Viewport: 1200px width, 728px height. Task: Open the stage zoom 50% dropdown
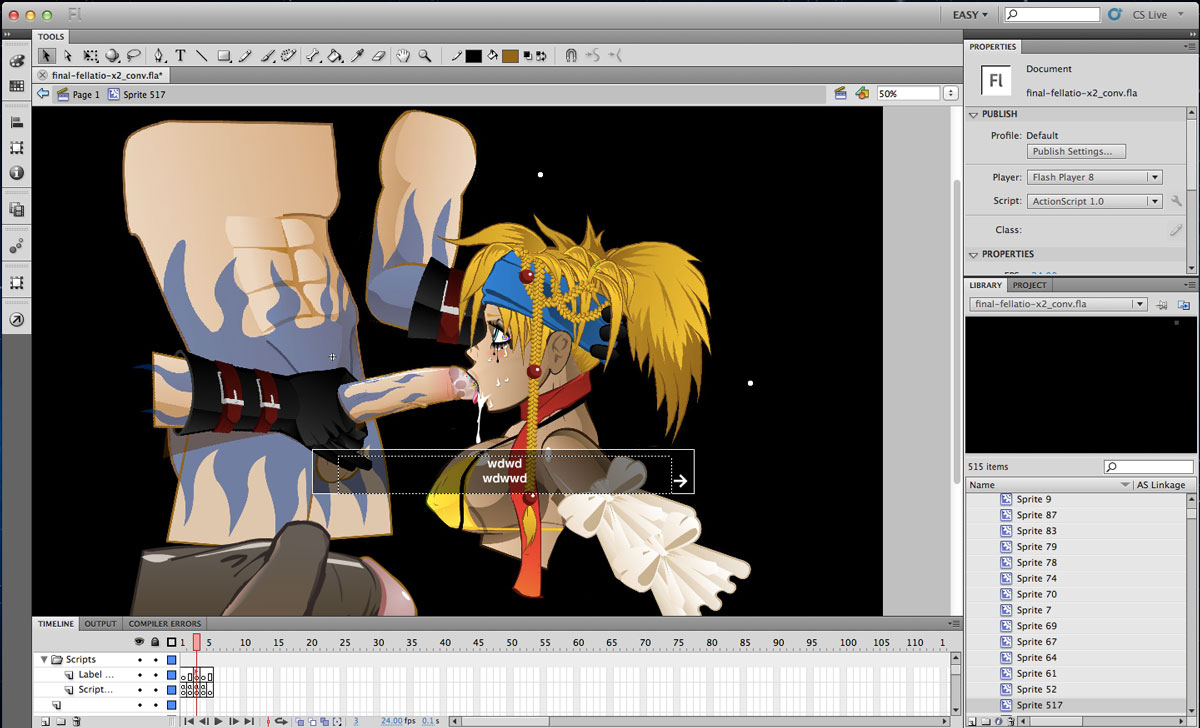click(x=948, y=93)
